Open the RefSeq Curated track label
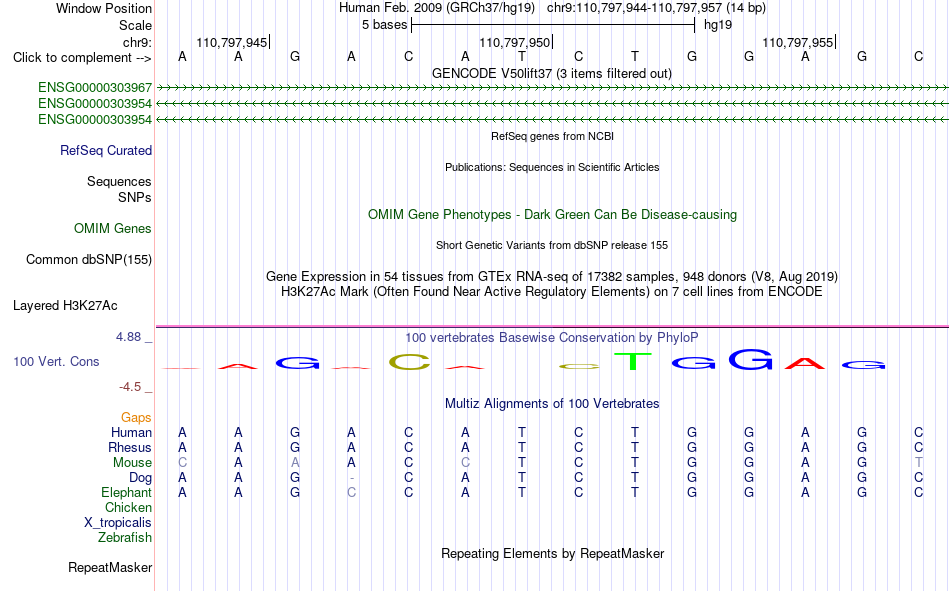Viewport: 950px width, 591px height. (x=106, y=150)
